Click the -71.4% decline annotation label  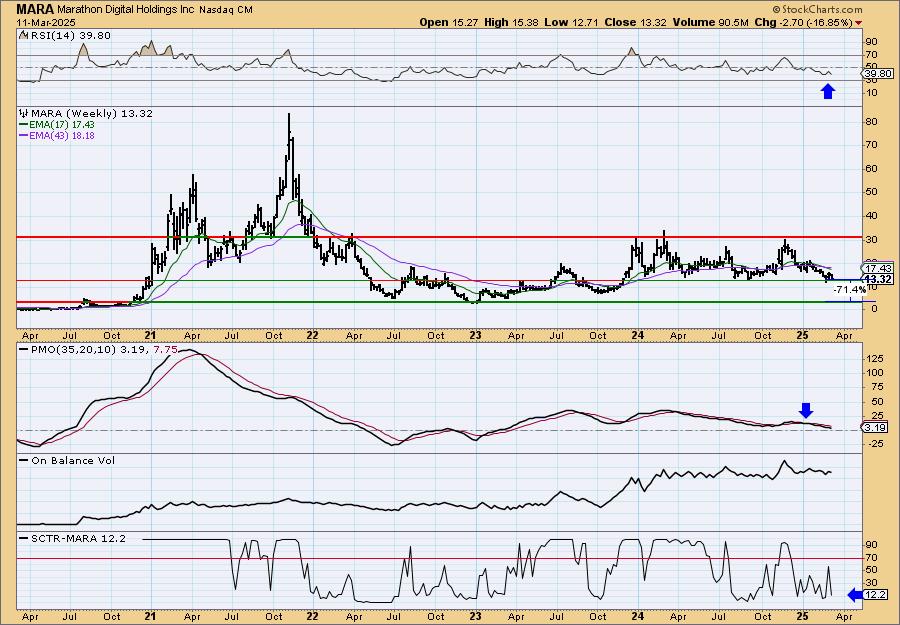coord(849,290)
